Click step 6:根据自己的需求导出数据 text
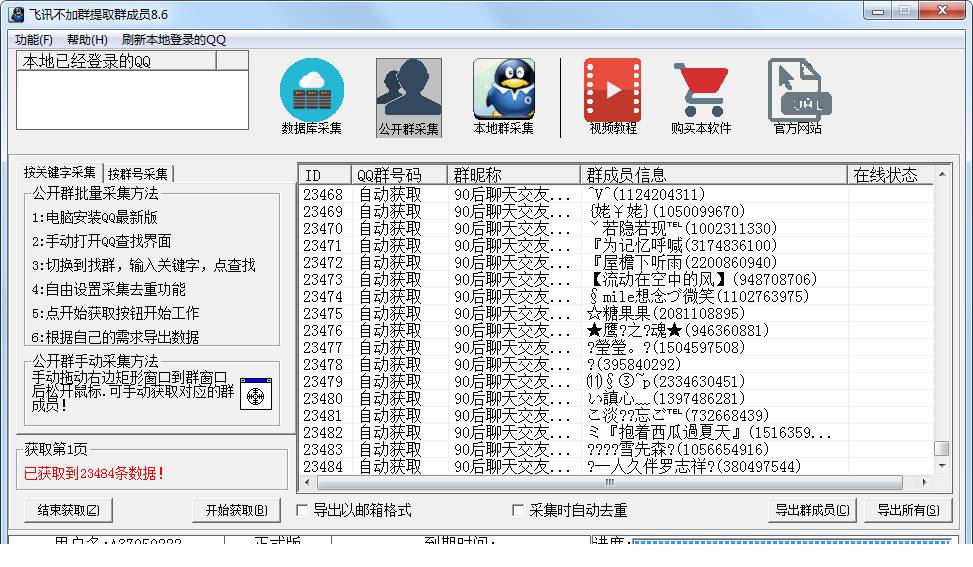 coord(115,337)
